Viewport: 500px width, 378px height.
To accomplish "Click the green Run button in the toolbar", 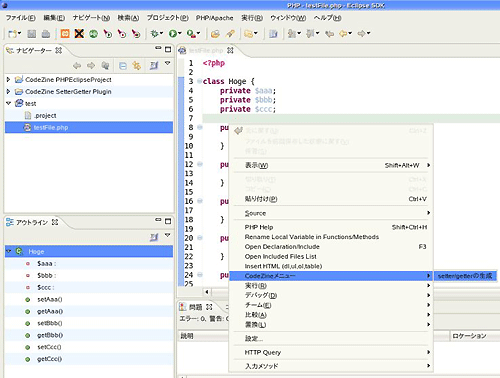I will click(173, 33).
